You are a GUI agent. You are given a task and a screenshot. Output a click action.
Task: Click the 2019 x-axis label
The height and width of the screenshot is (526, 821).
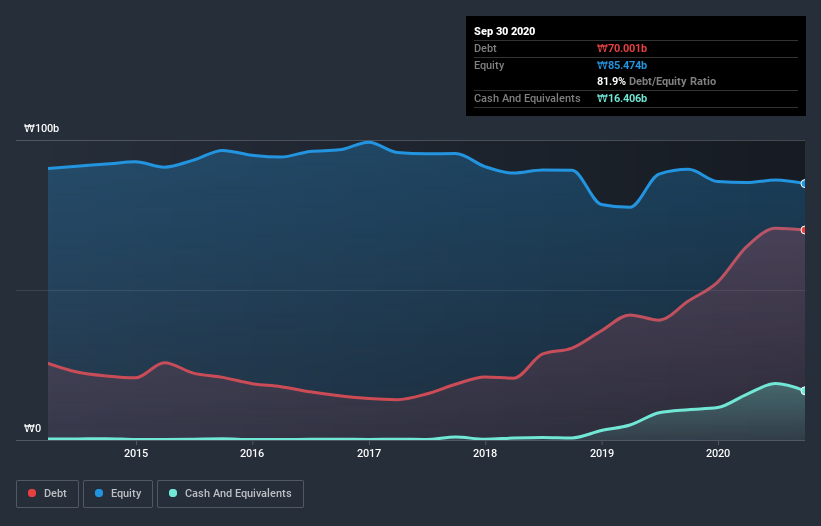tap(602, 453)
